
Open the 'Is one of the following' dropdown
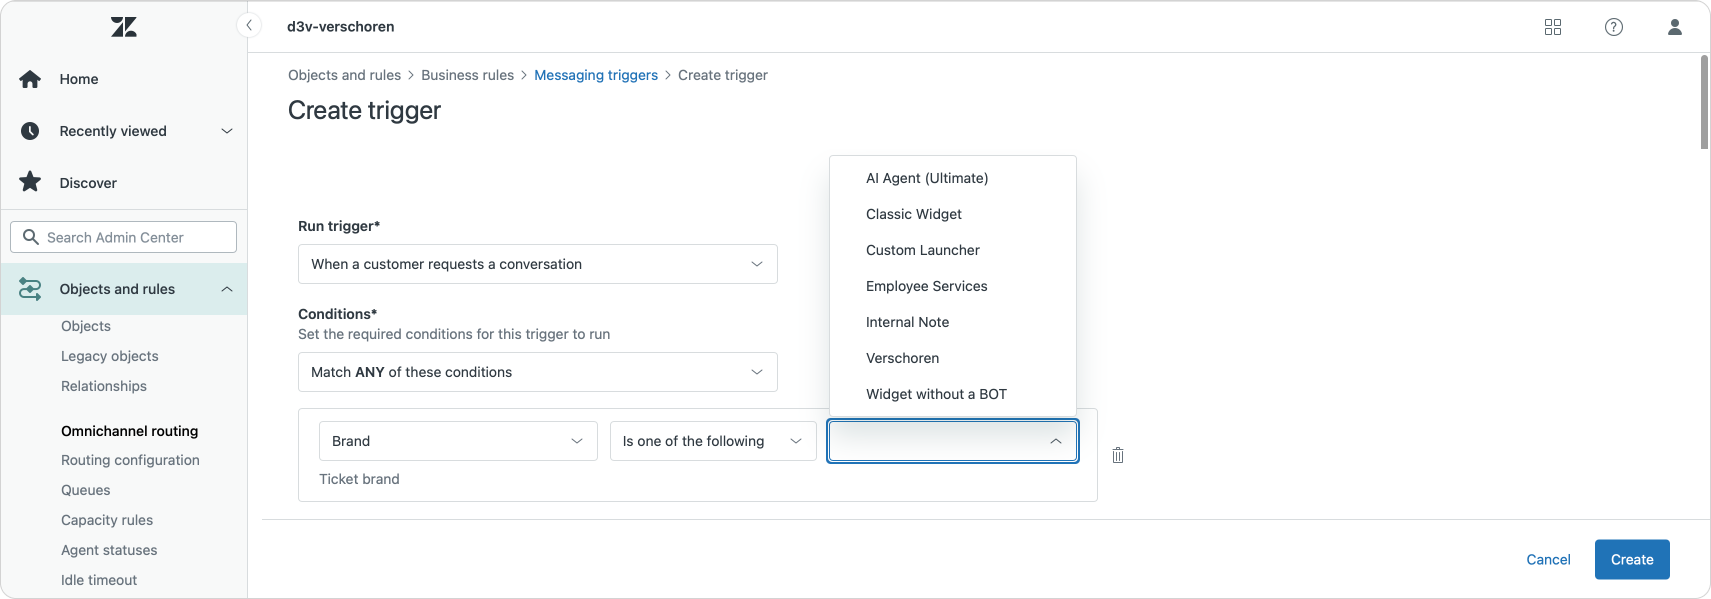pyautogui.click(x=712, y=441)
